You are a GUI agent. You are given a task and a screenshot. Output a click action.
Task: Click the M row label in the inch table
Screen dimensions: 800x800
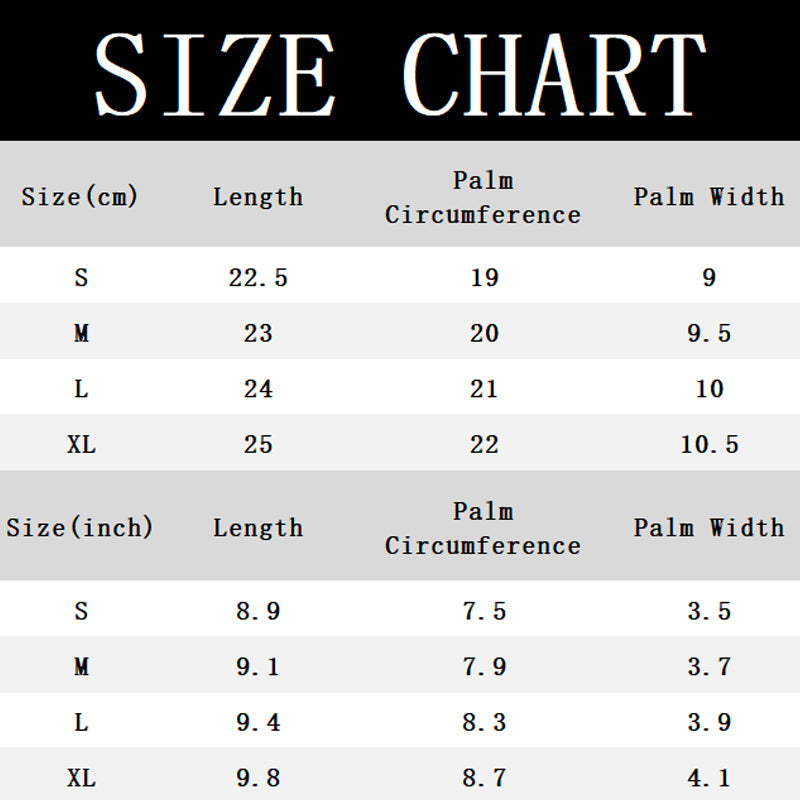(81, 666)
